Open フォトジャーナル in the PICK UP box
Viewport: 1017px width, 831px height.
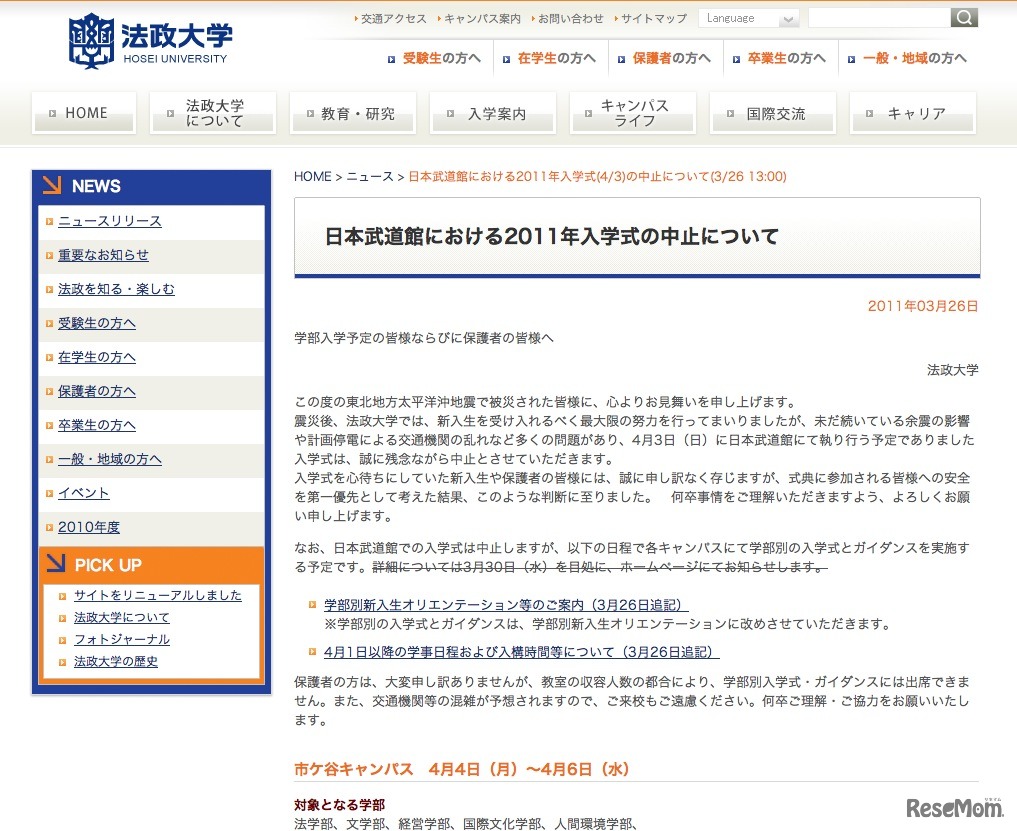(x=121, y=640)
